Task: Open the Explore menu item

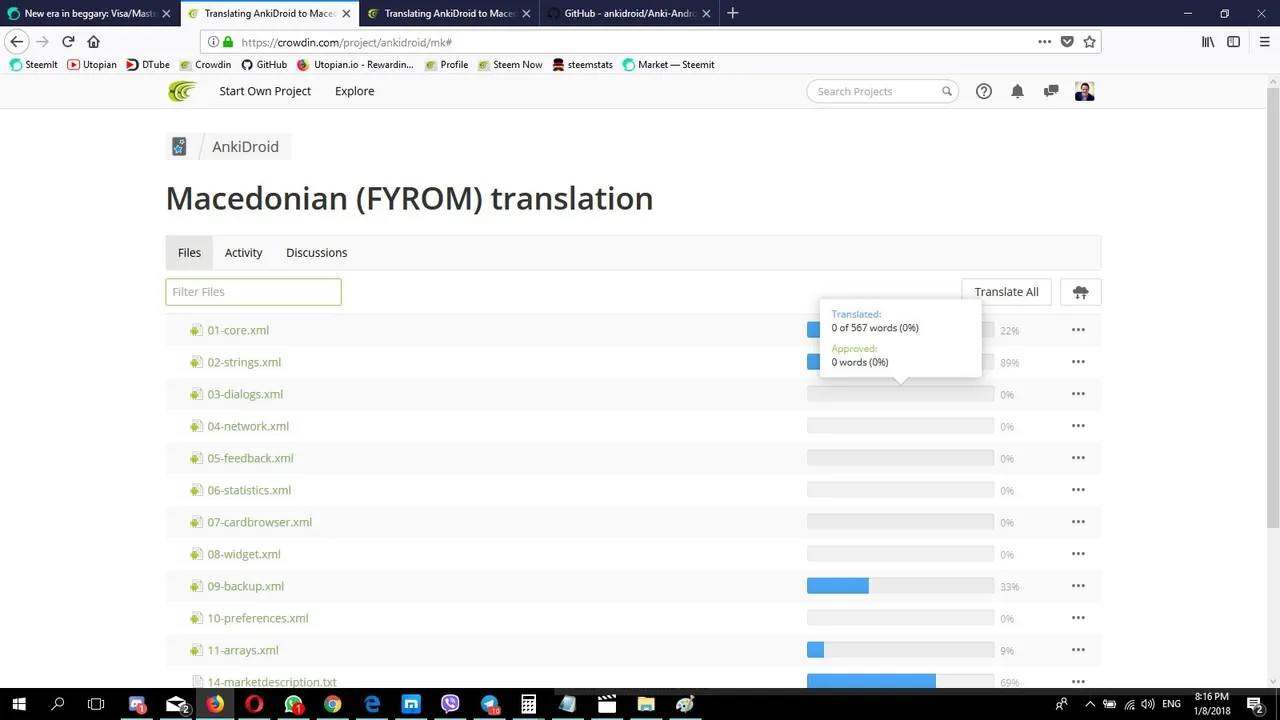Action: click(354, 91)
